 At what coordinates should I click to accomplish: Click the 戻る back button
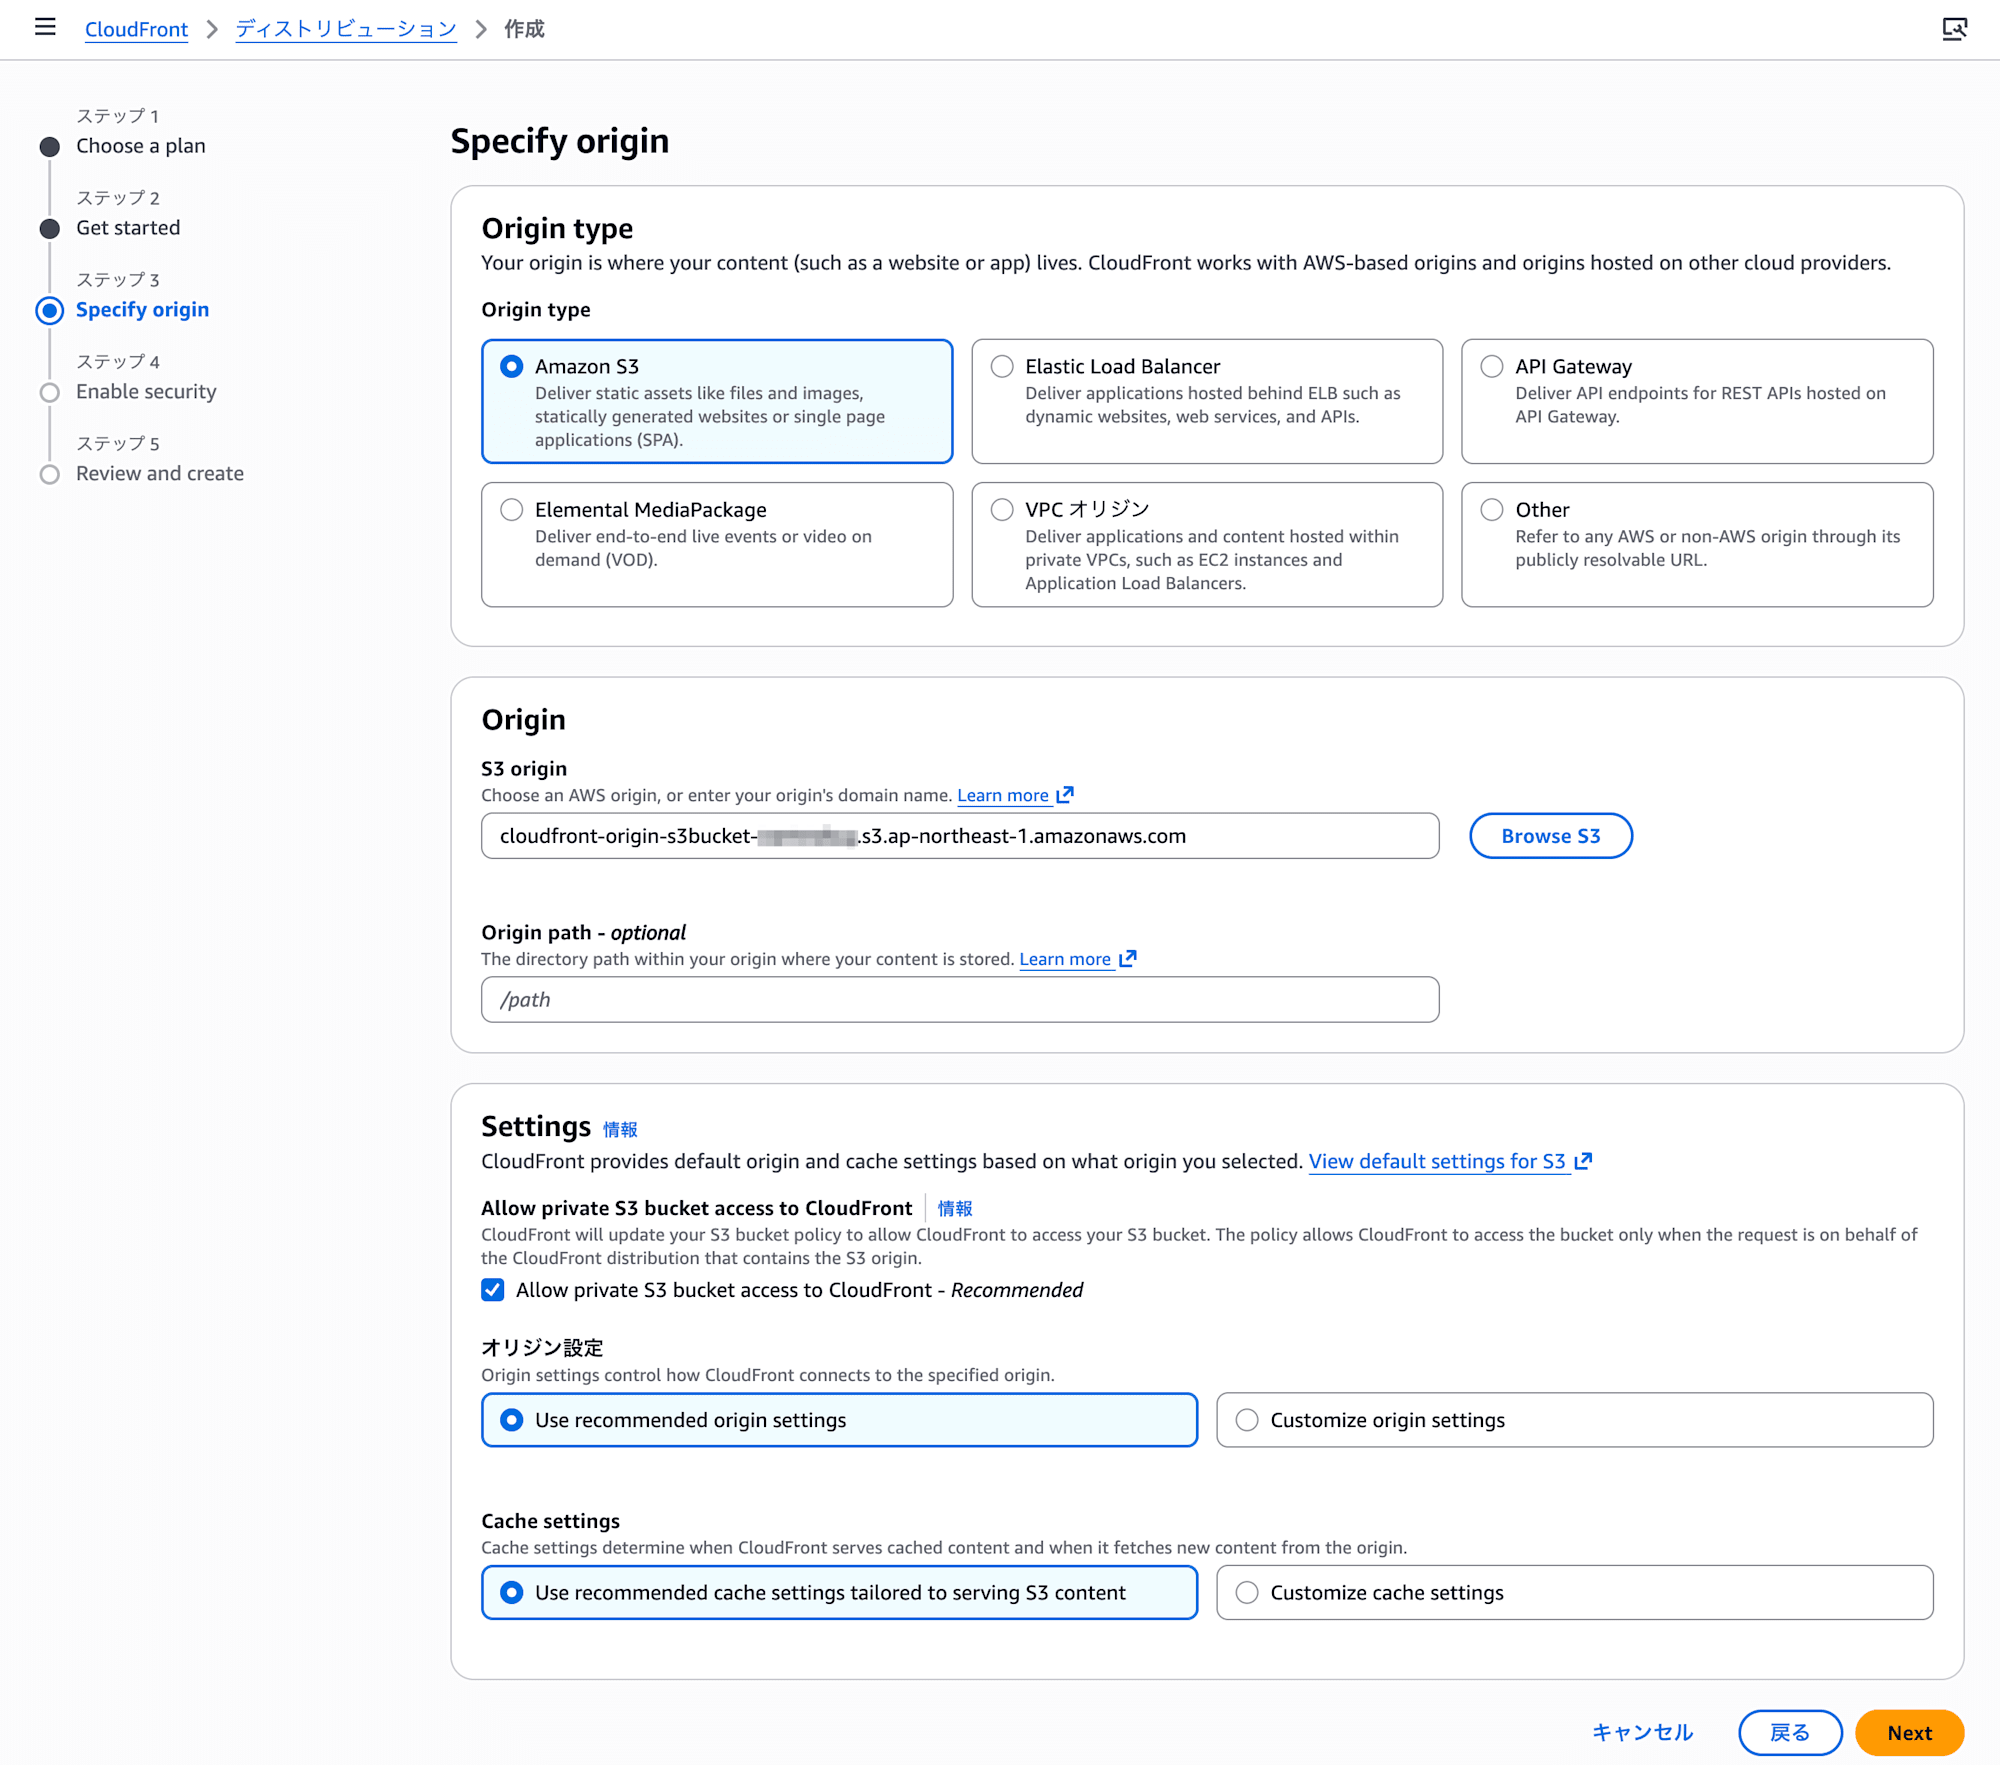(1790, 1733)
